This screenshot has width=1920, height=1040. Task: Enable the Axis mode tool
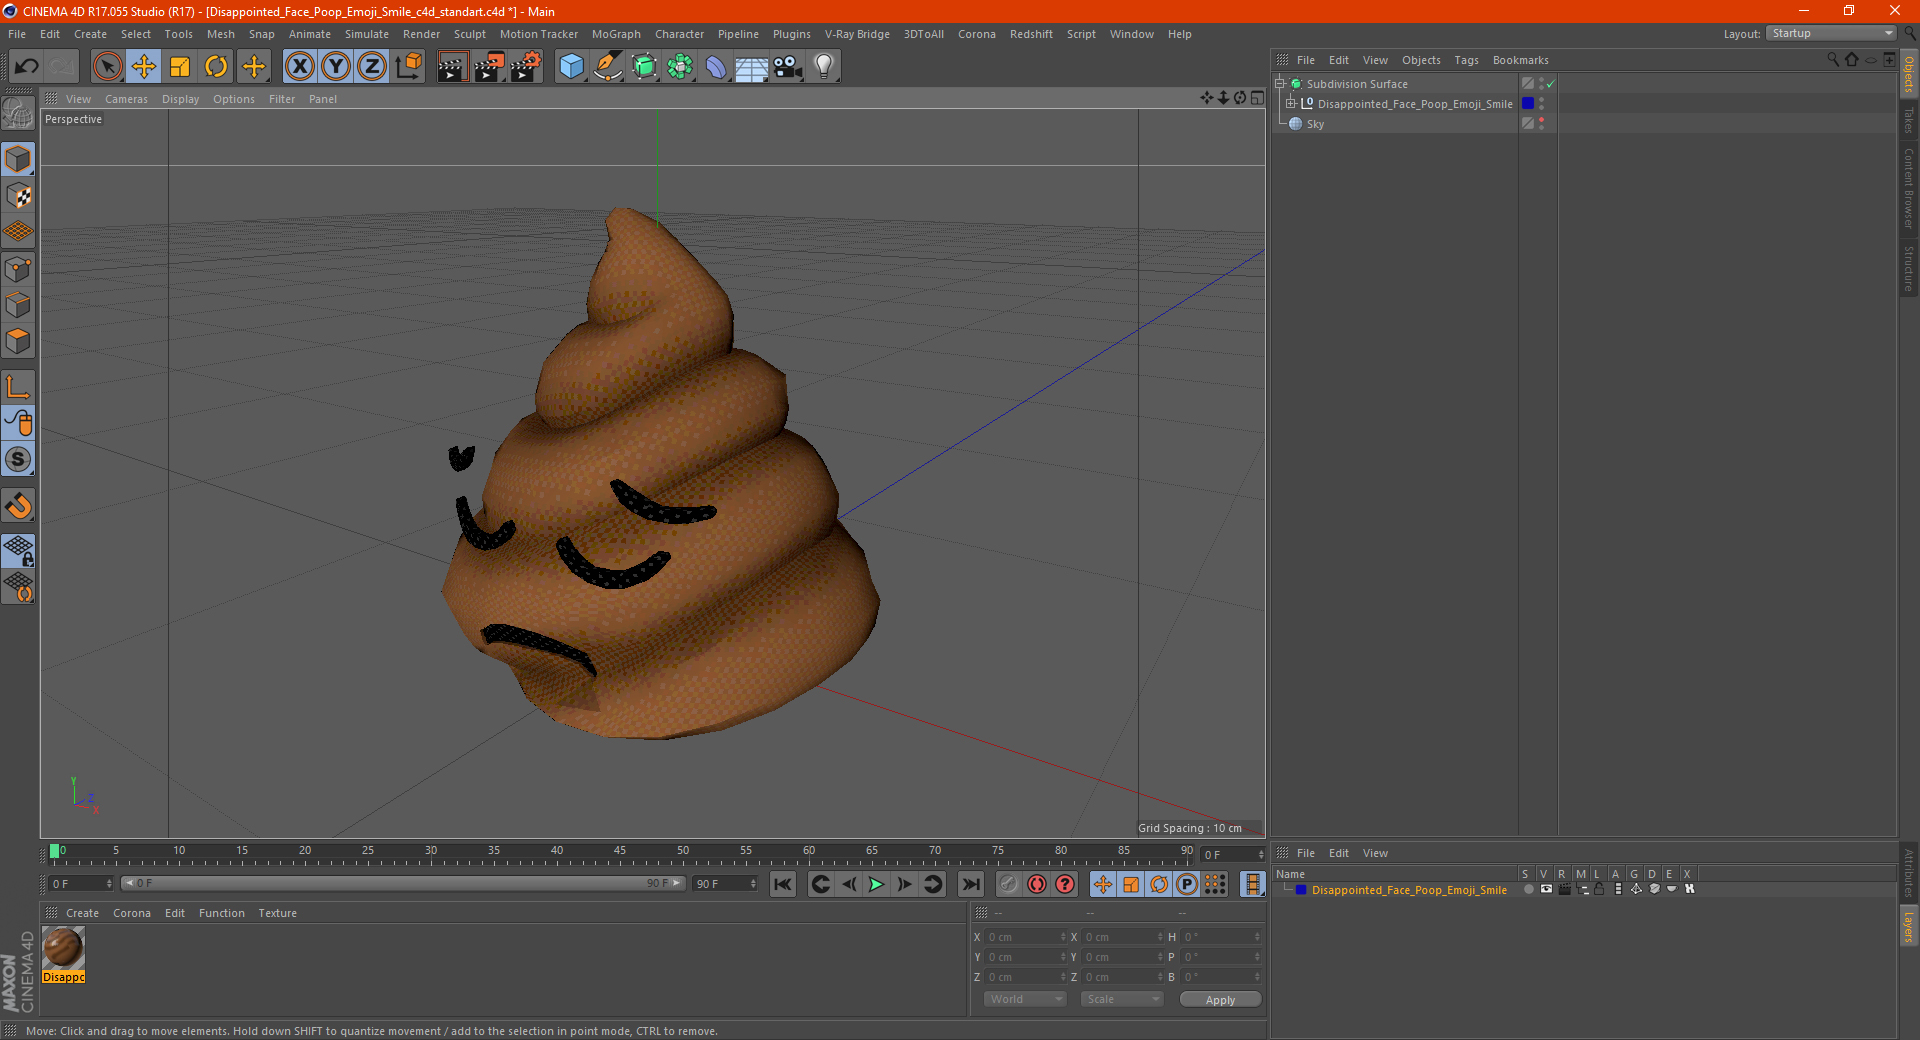pos(18,387)
